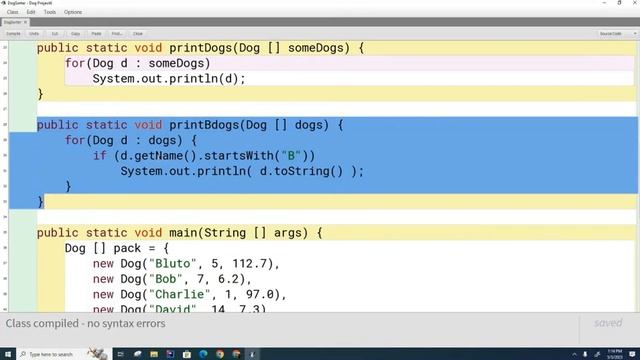Image resolution: width=640 pixels, height=360 pixels.
Task: Click the 'new Dog("Bob", 7, 6.2),' line
Action: click(172, 279)
